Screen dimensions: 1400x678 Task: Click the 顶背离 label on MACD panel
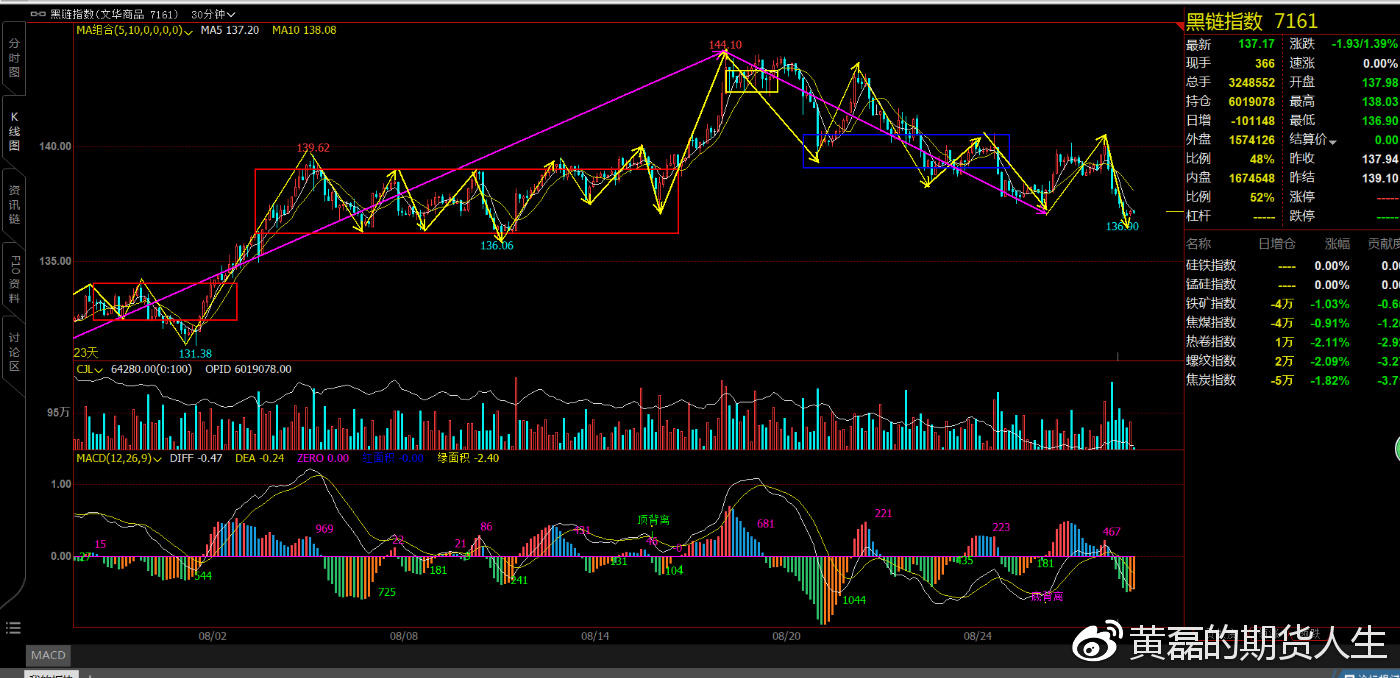[x=654, y=520]
